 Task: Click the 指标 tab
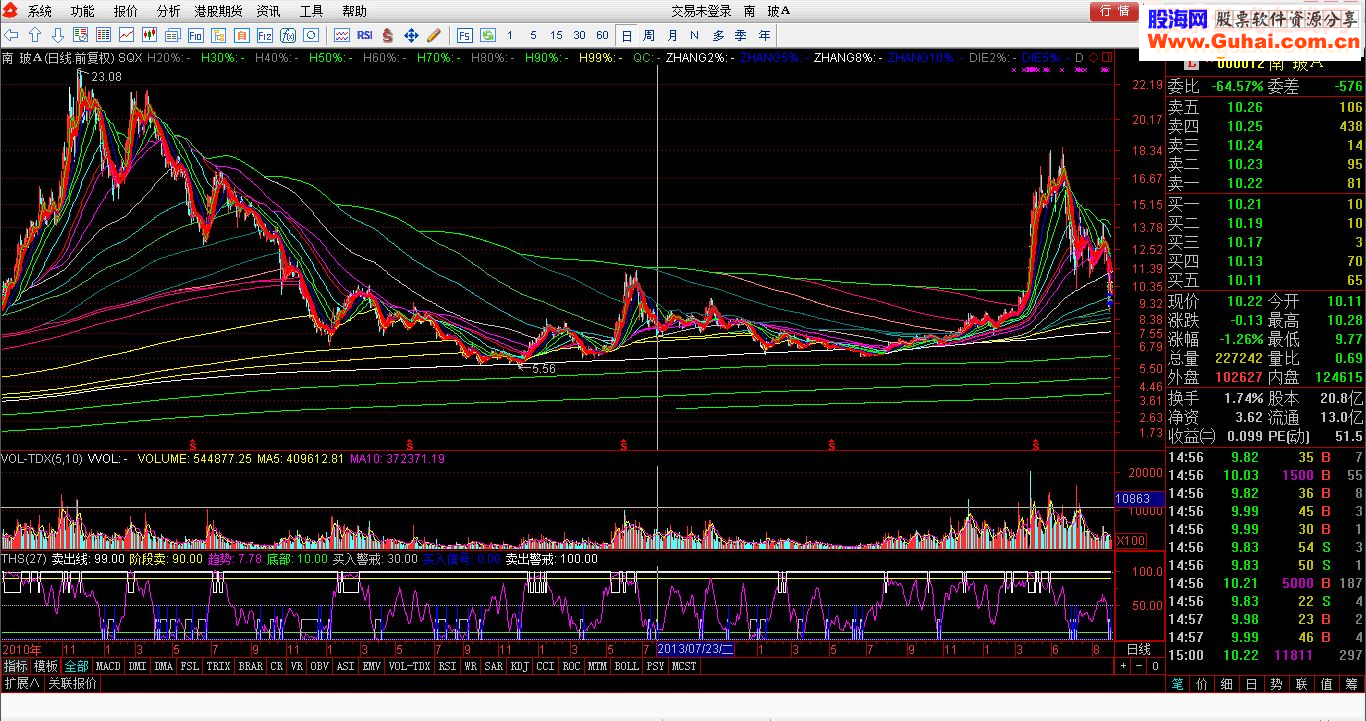pos(15,666)
